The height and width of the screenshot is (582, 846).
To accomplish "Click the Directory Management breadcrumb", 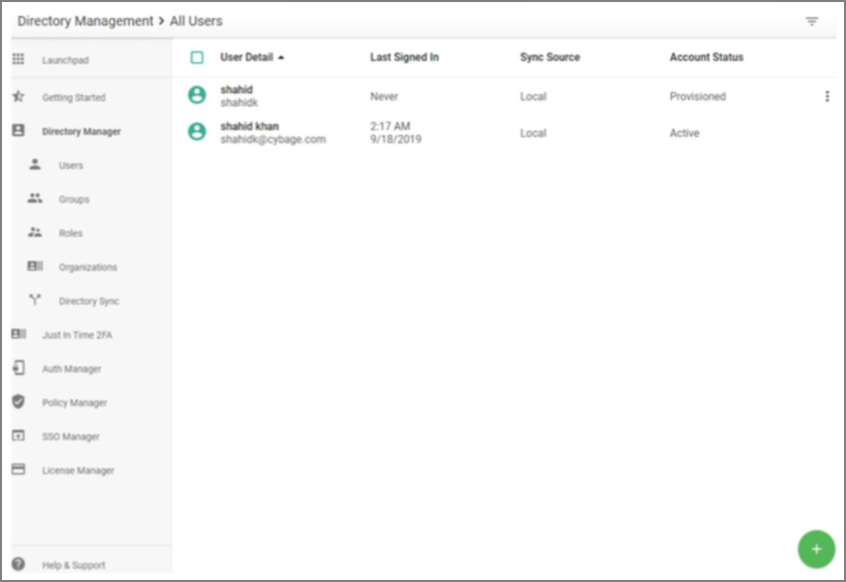I will click(85, 21).
